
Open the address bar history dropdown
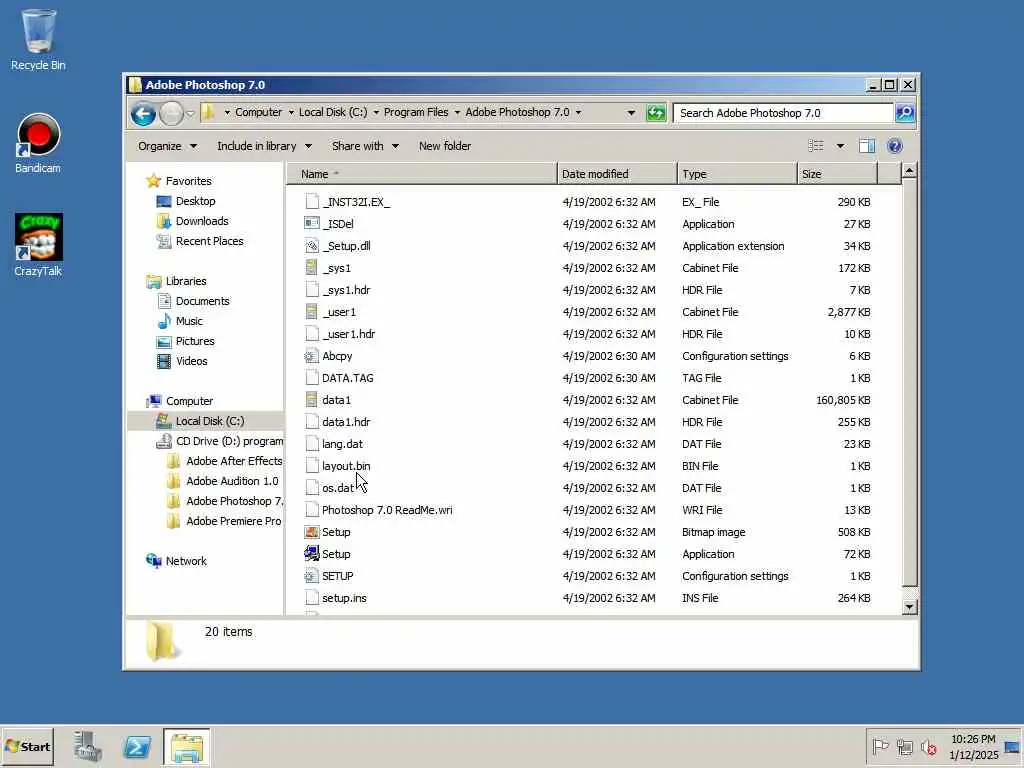pos(631,113)
